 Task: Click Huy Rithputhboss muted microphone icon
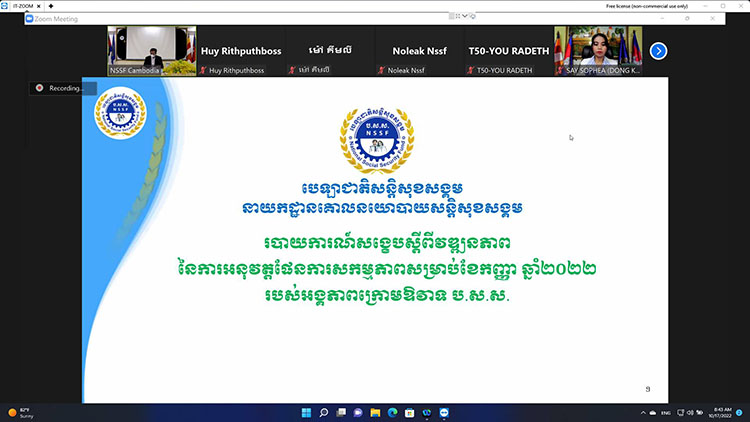203,70
